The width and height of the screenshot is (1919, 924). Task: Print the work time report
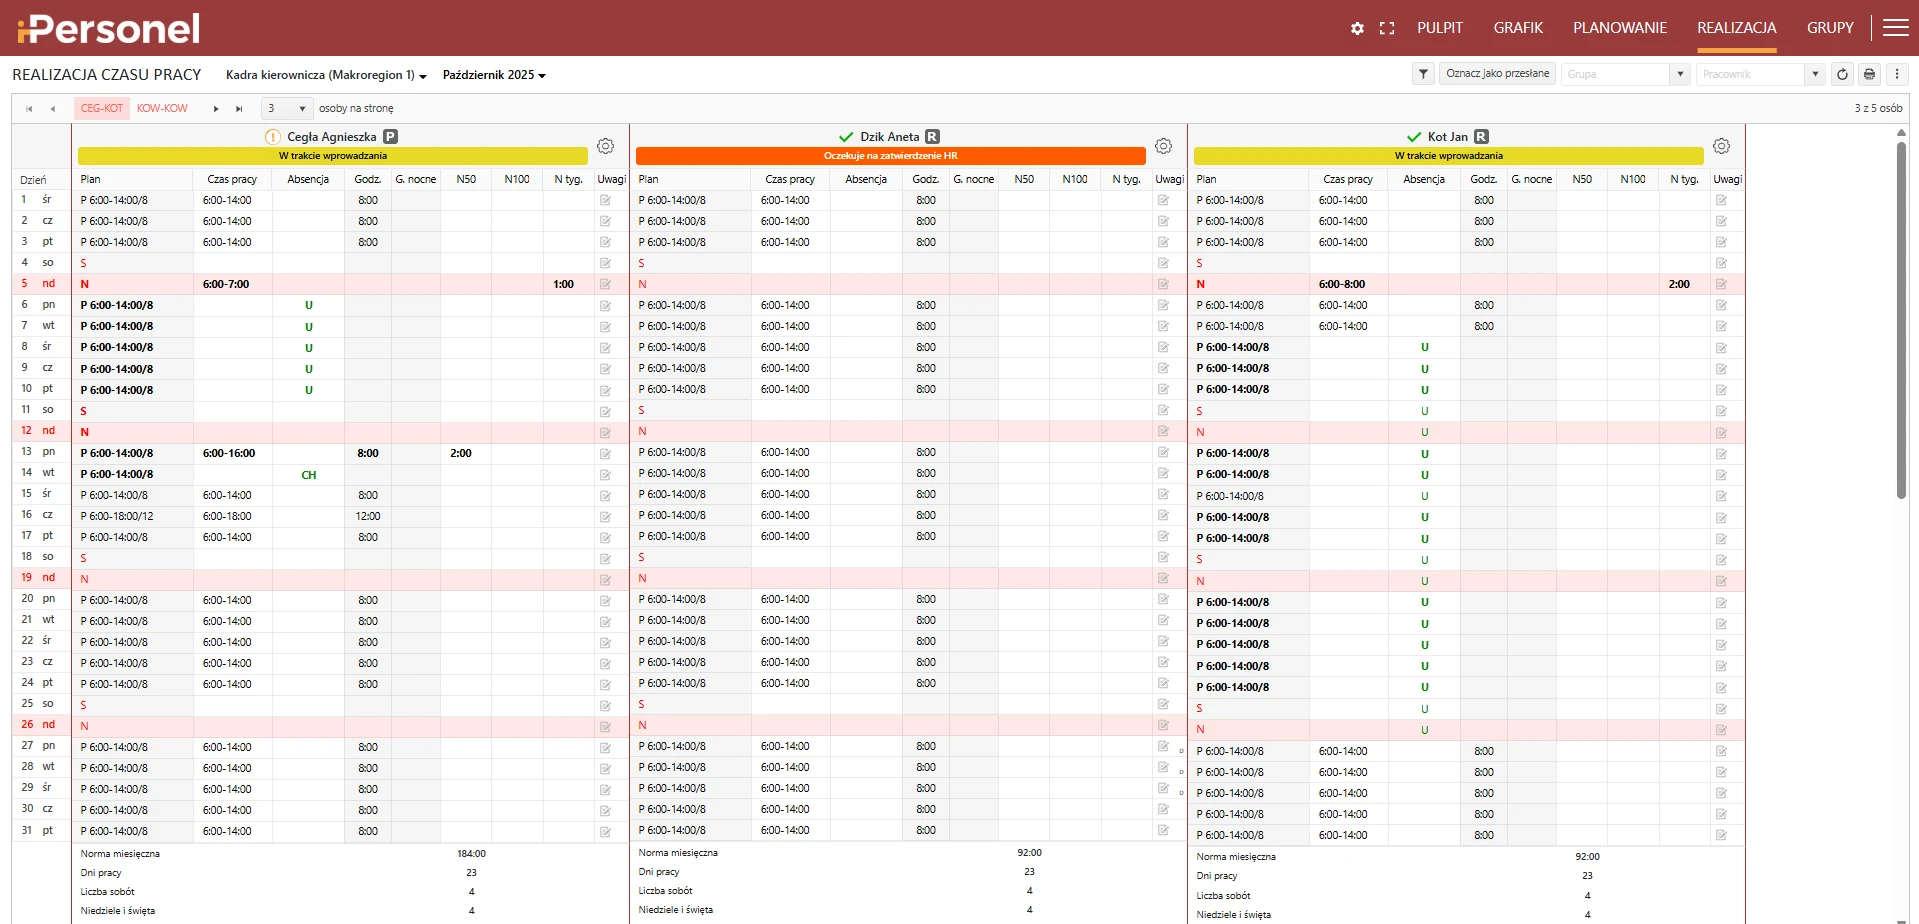coord(1869,74)
